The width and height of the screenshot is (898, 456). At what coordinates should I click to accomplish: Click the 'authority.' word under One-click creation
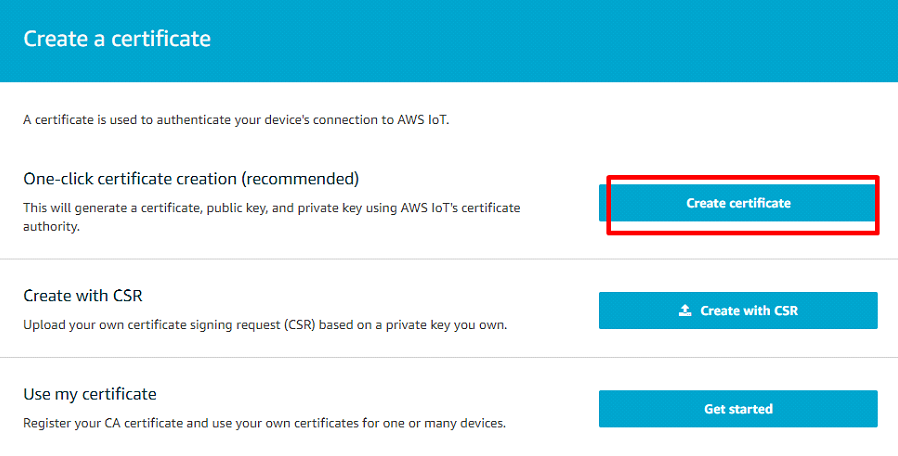51,227
